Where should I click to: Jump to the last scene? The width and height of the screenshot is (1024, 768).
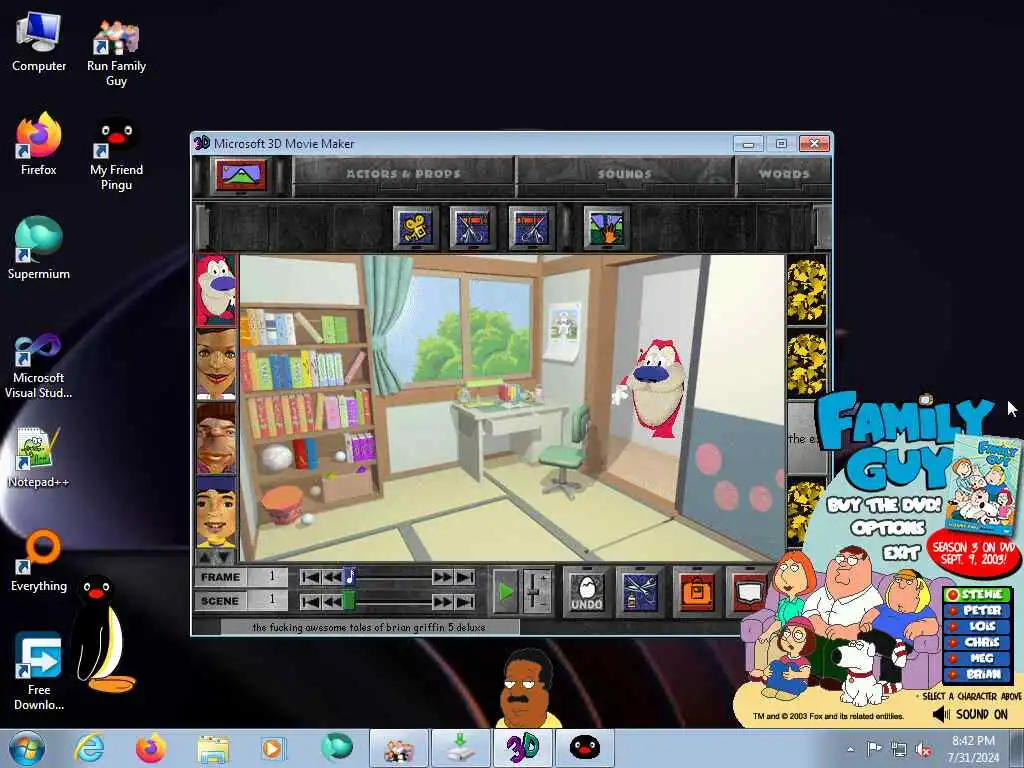[x=465, y=601]
